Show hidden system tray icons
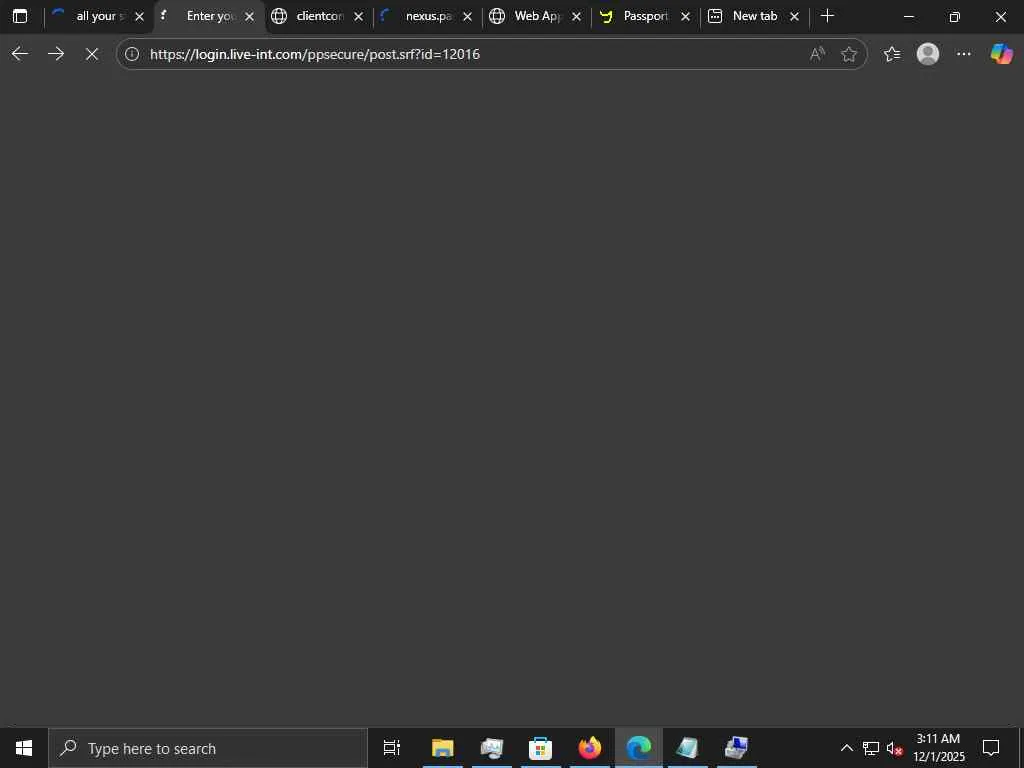The height and width of the screenshot is (768, 1024). 846,748
